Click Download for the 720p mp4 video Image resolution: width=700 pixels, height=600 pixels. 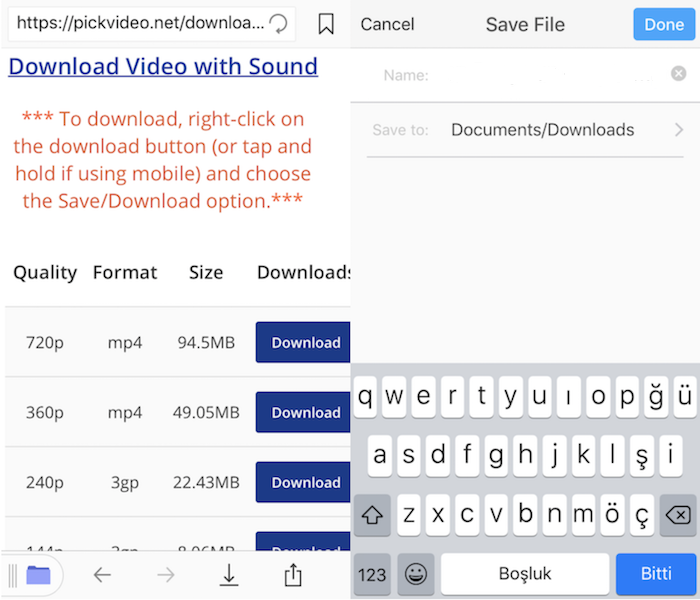tap(304, 342)
